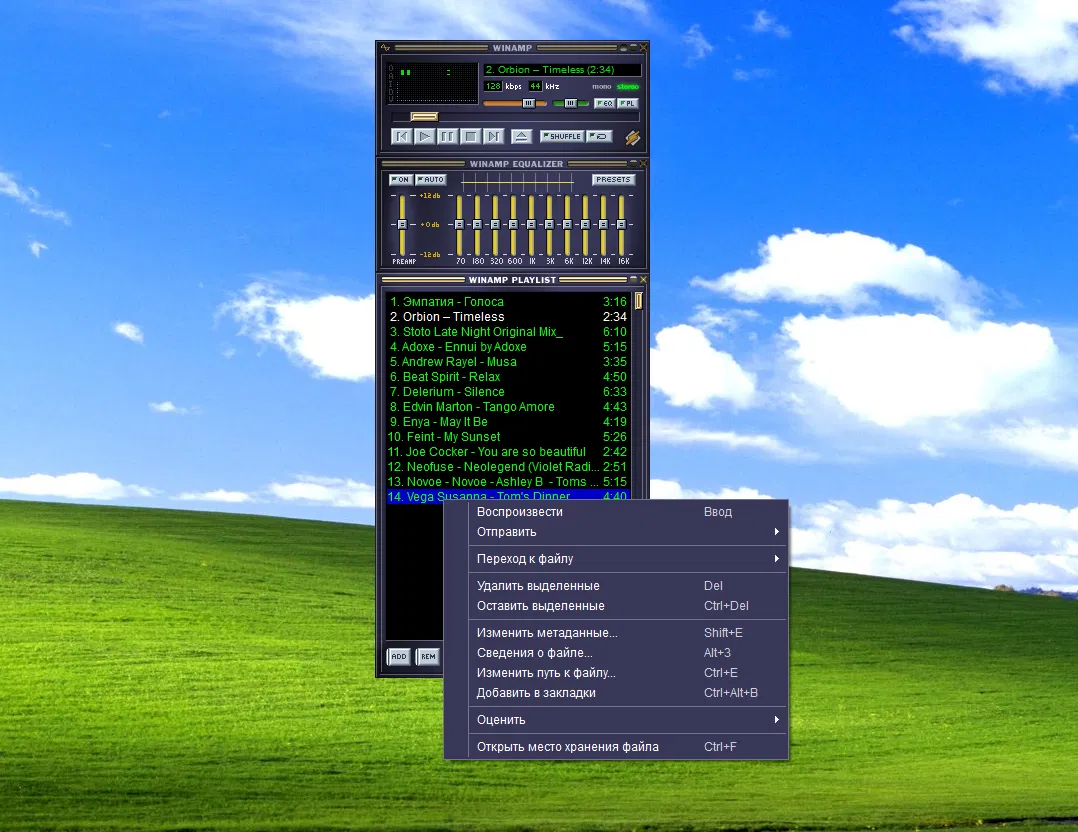Click the equalizer window shade button
This screenshot has height=832, width=1078.
pos(633,164)
